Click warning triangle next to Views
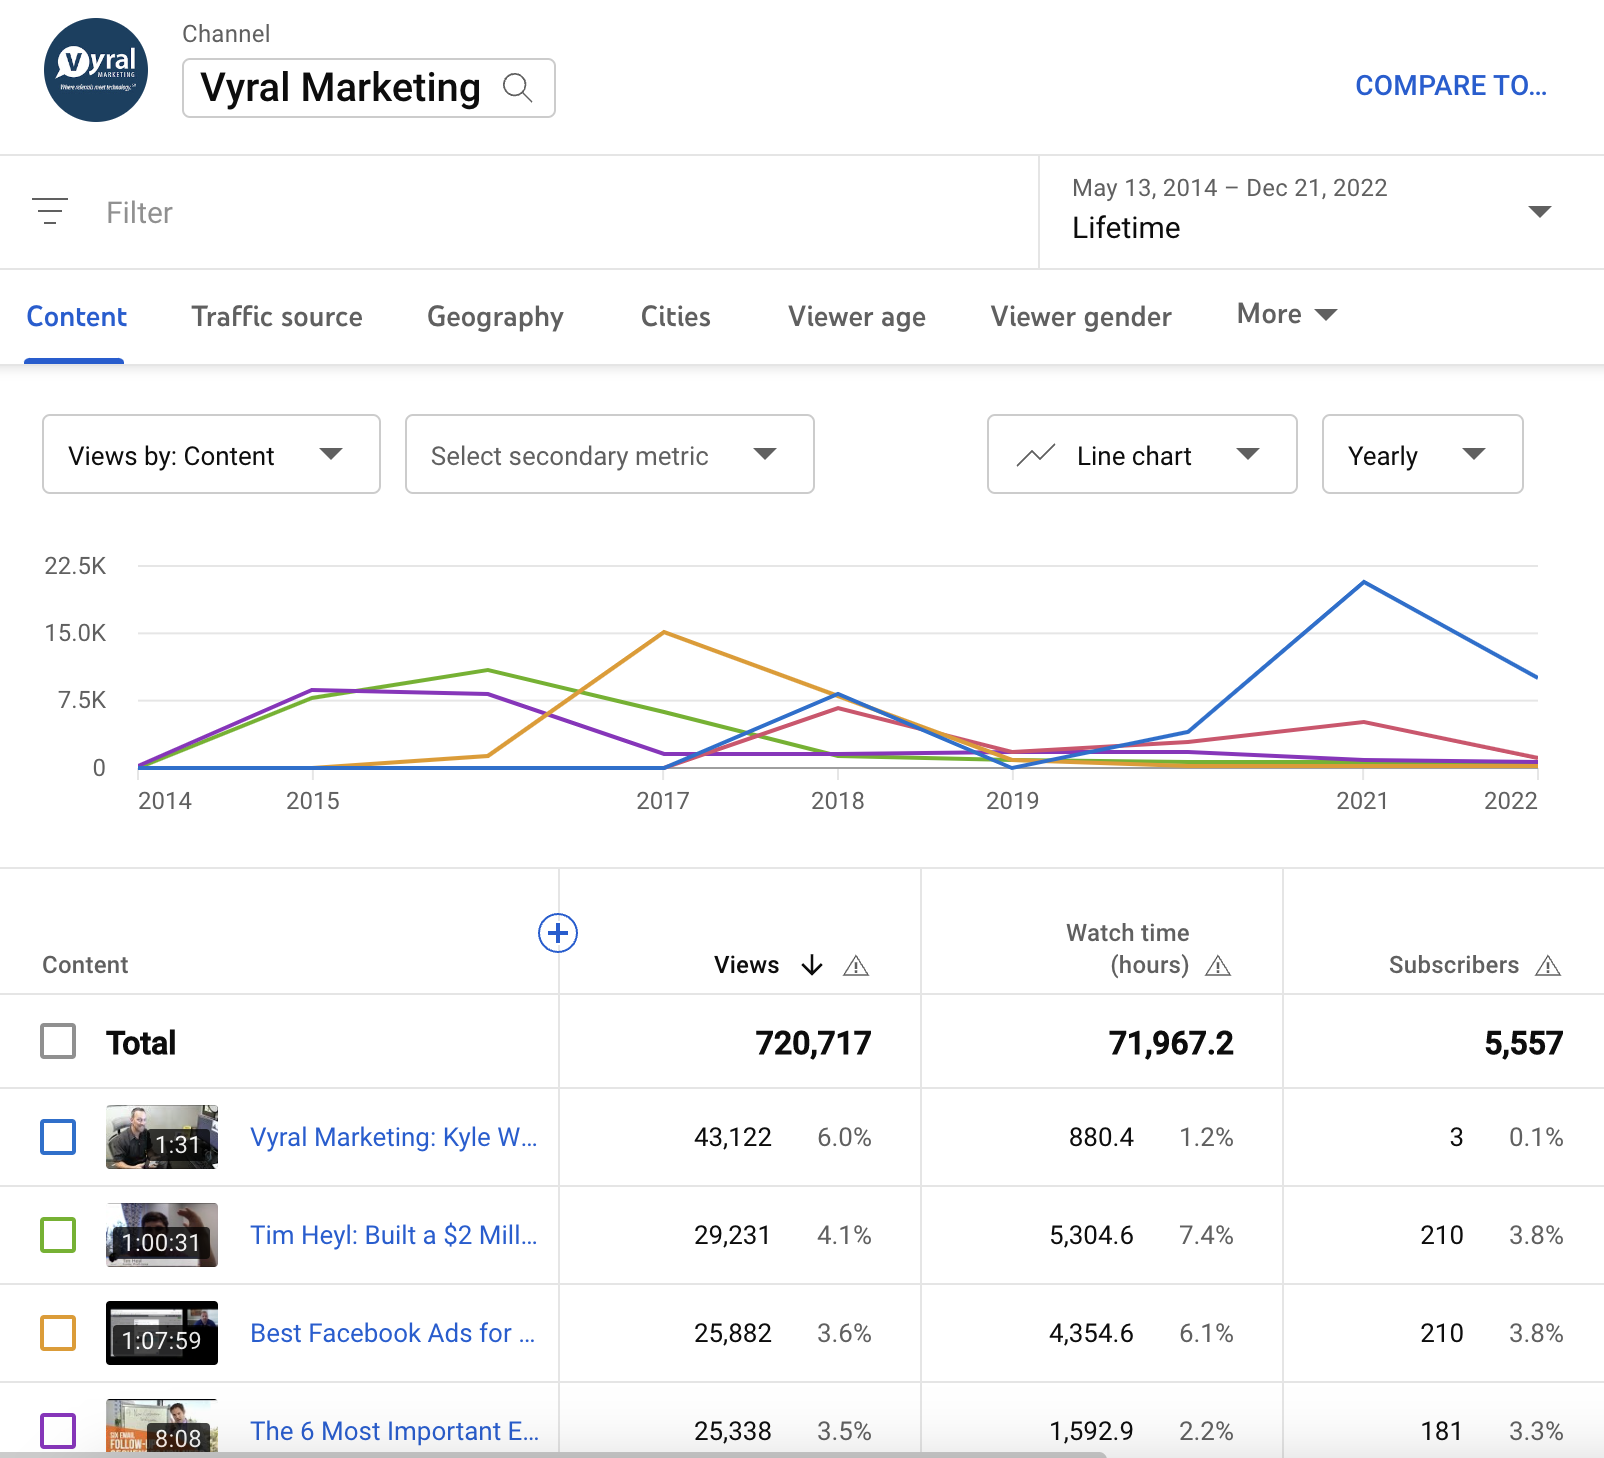Viewport: 1604px width, 1458px height. (856, 966)
